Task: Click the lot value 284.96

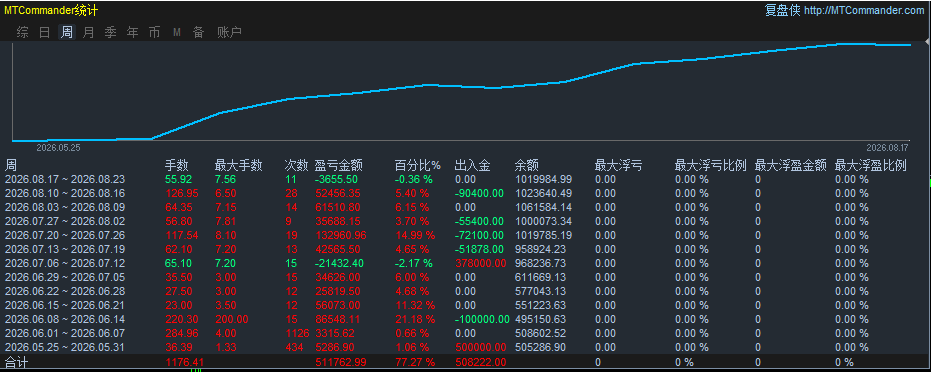Action: (x=182, y=333)
